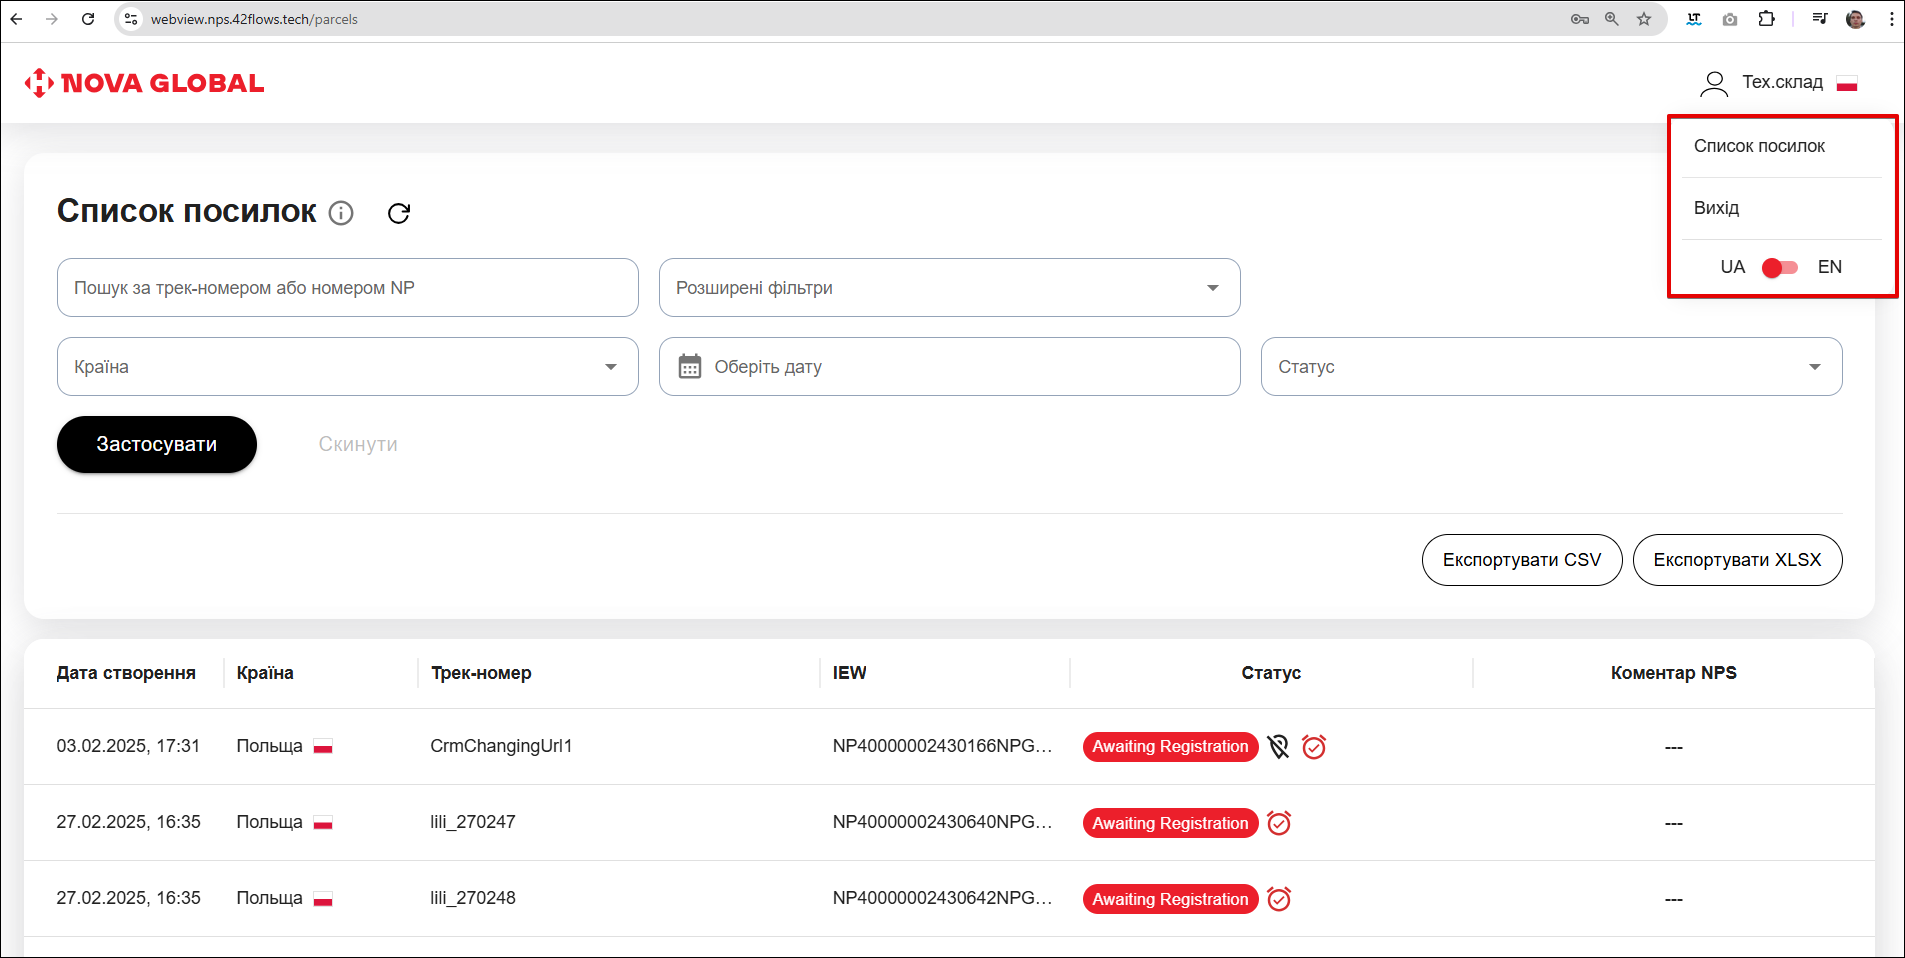
Task: Click Експортувати XLSX button
Action: click(x=1737, y=560)
